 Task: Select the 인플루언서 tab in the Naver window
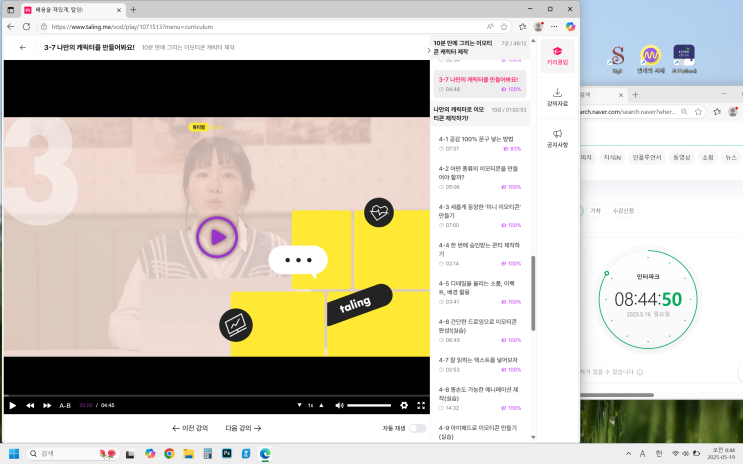point(647,157)
